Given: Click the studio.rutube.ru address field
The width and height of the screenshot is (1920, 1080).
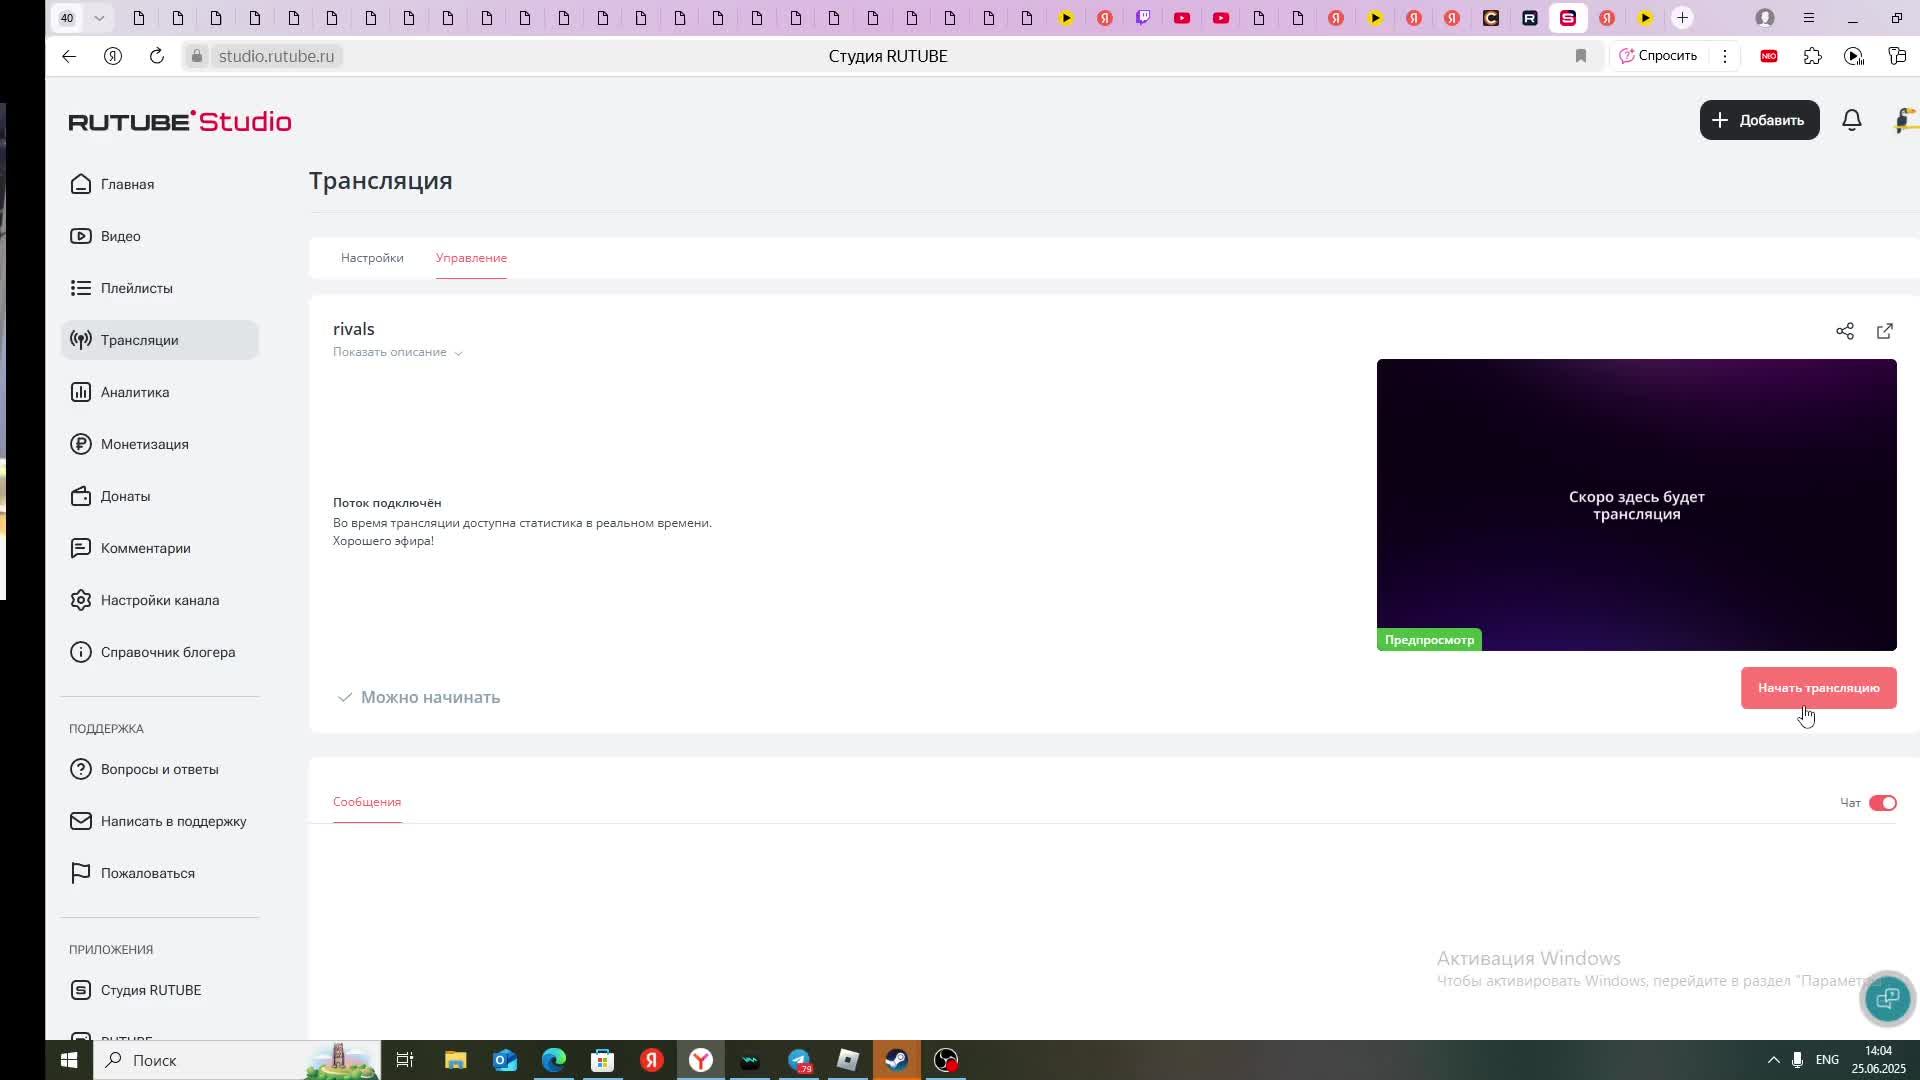Looking at the screenshot, I should coord(276,56).
